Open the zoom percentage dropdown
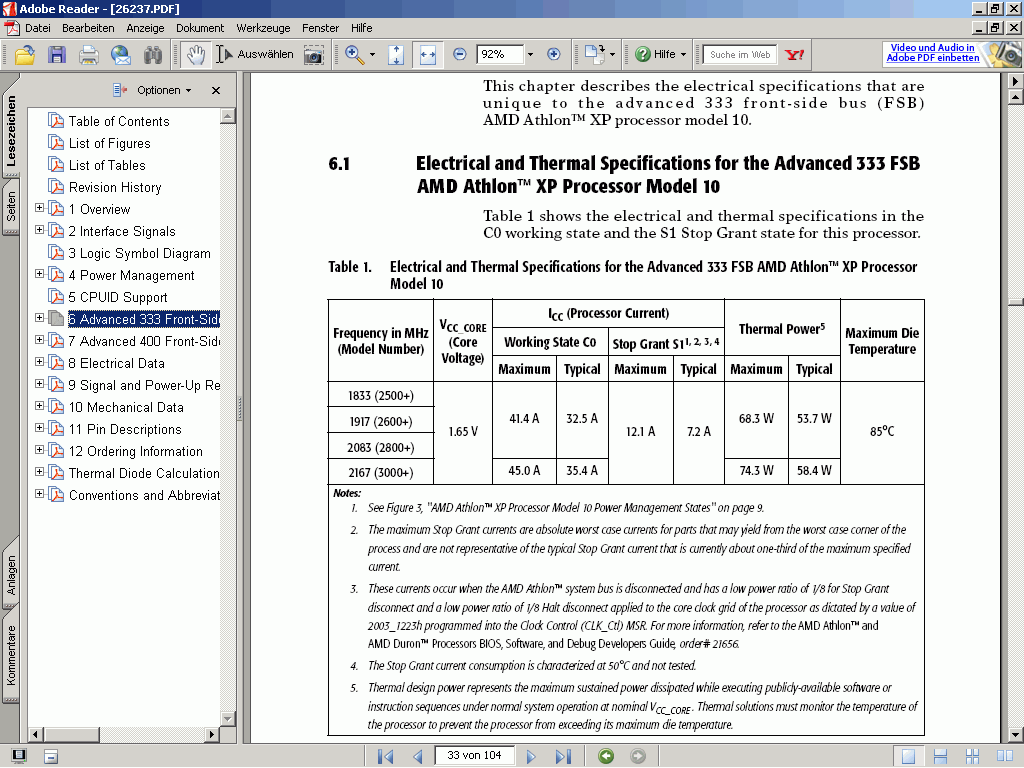 tap(530, 55)
